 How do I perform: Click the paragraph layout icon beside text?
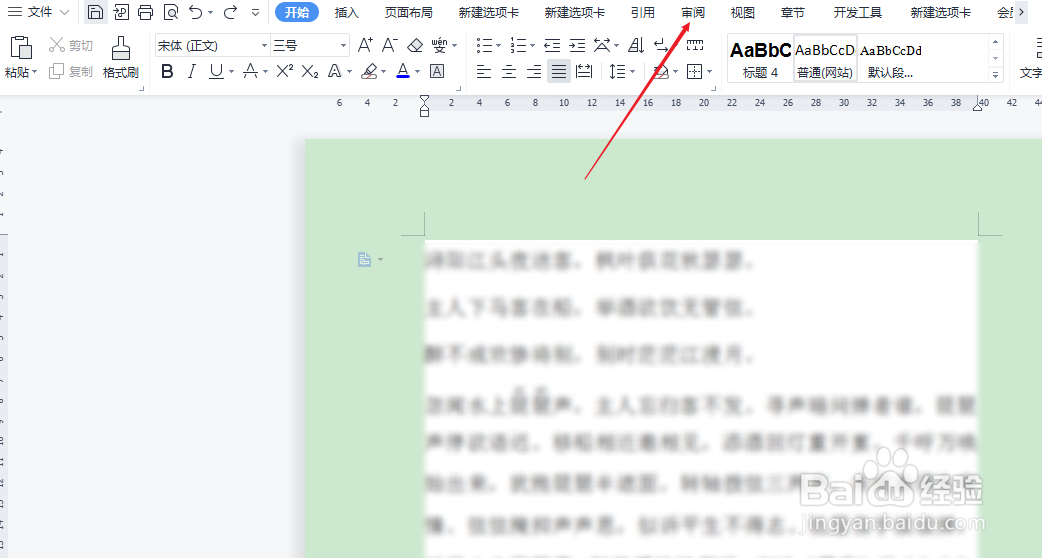click(x=365, y=259)
